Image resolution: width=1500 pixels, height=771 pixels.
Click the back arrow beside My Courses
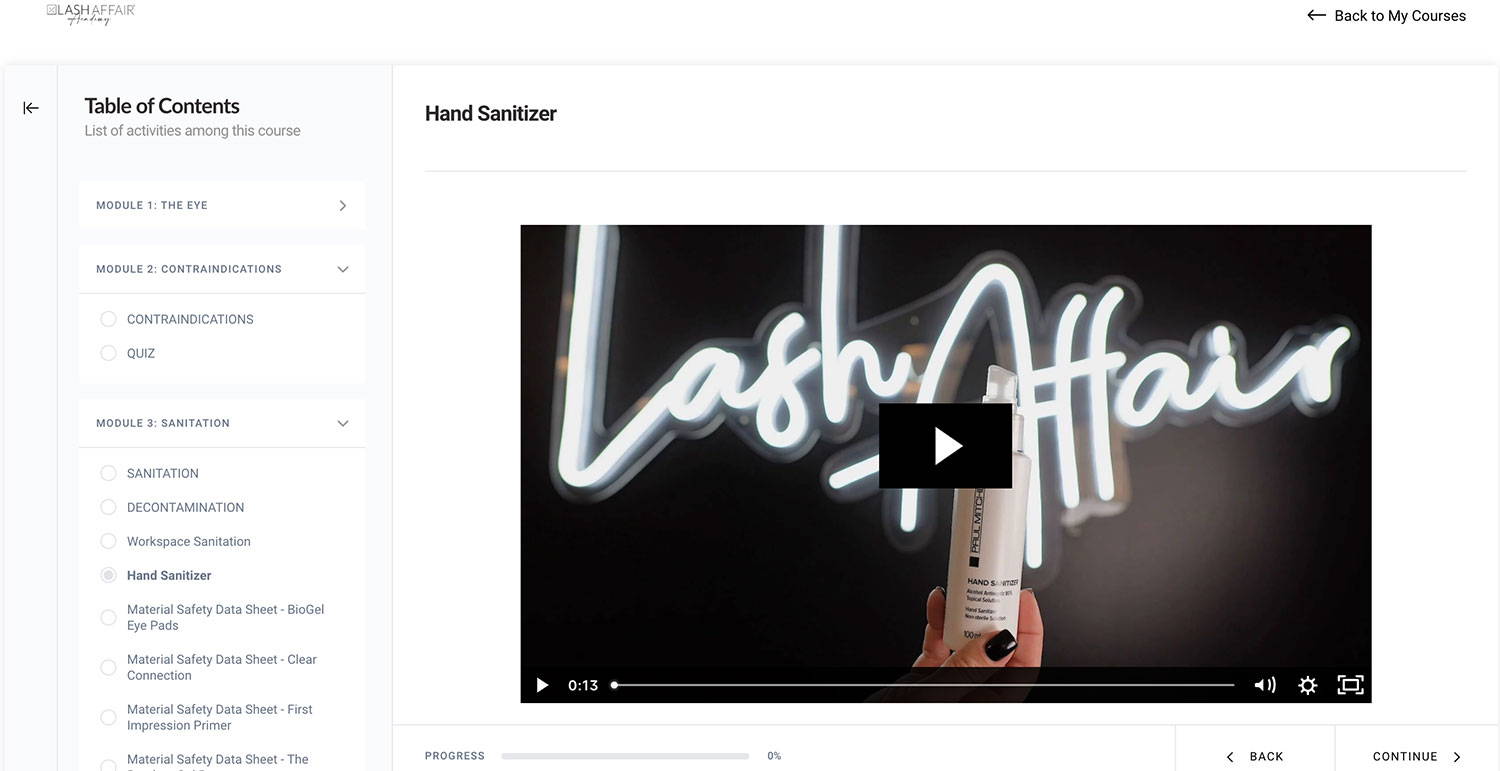tap(1316, 15)
